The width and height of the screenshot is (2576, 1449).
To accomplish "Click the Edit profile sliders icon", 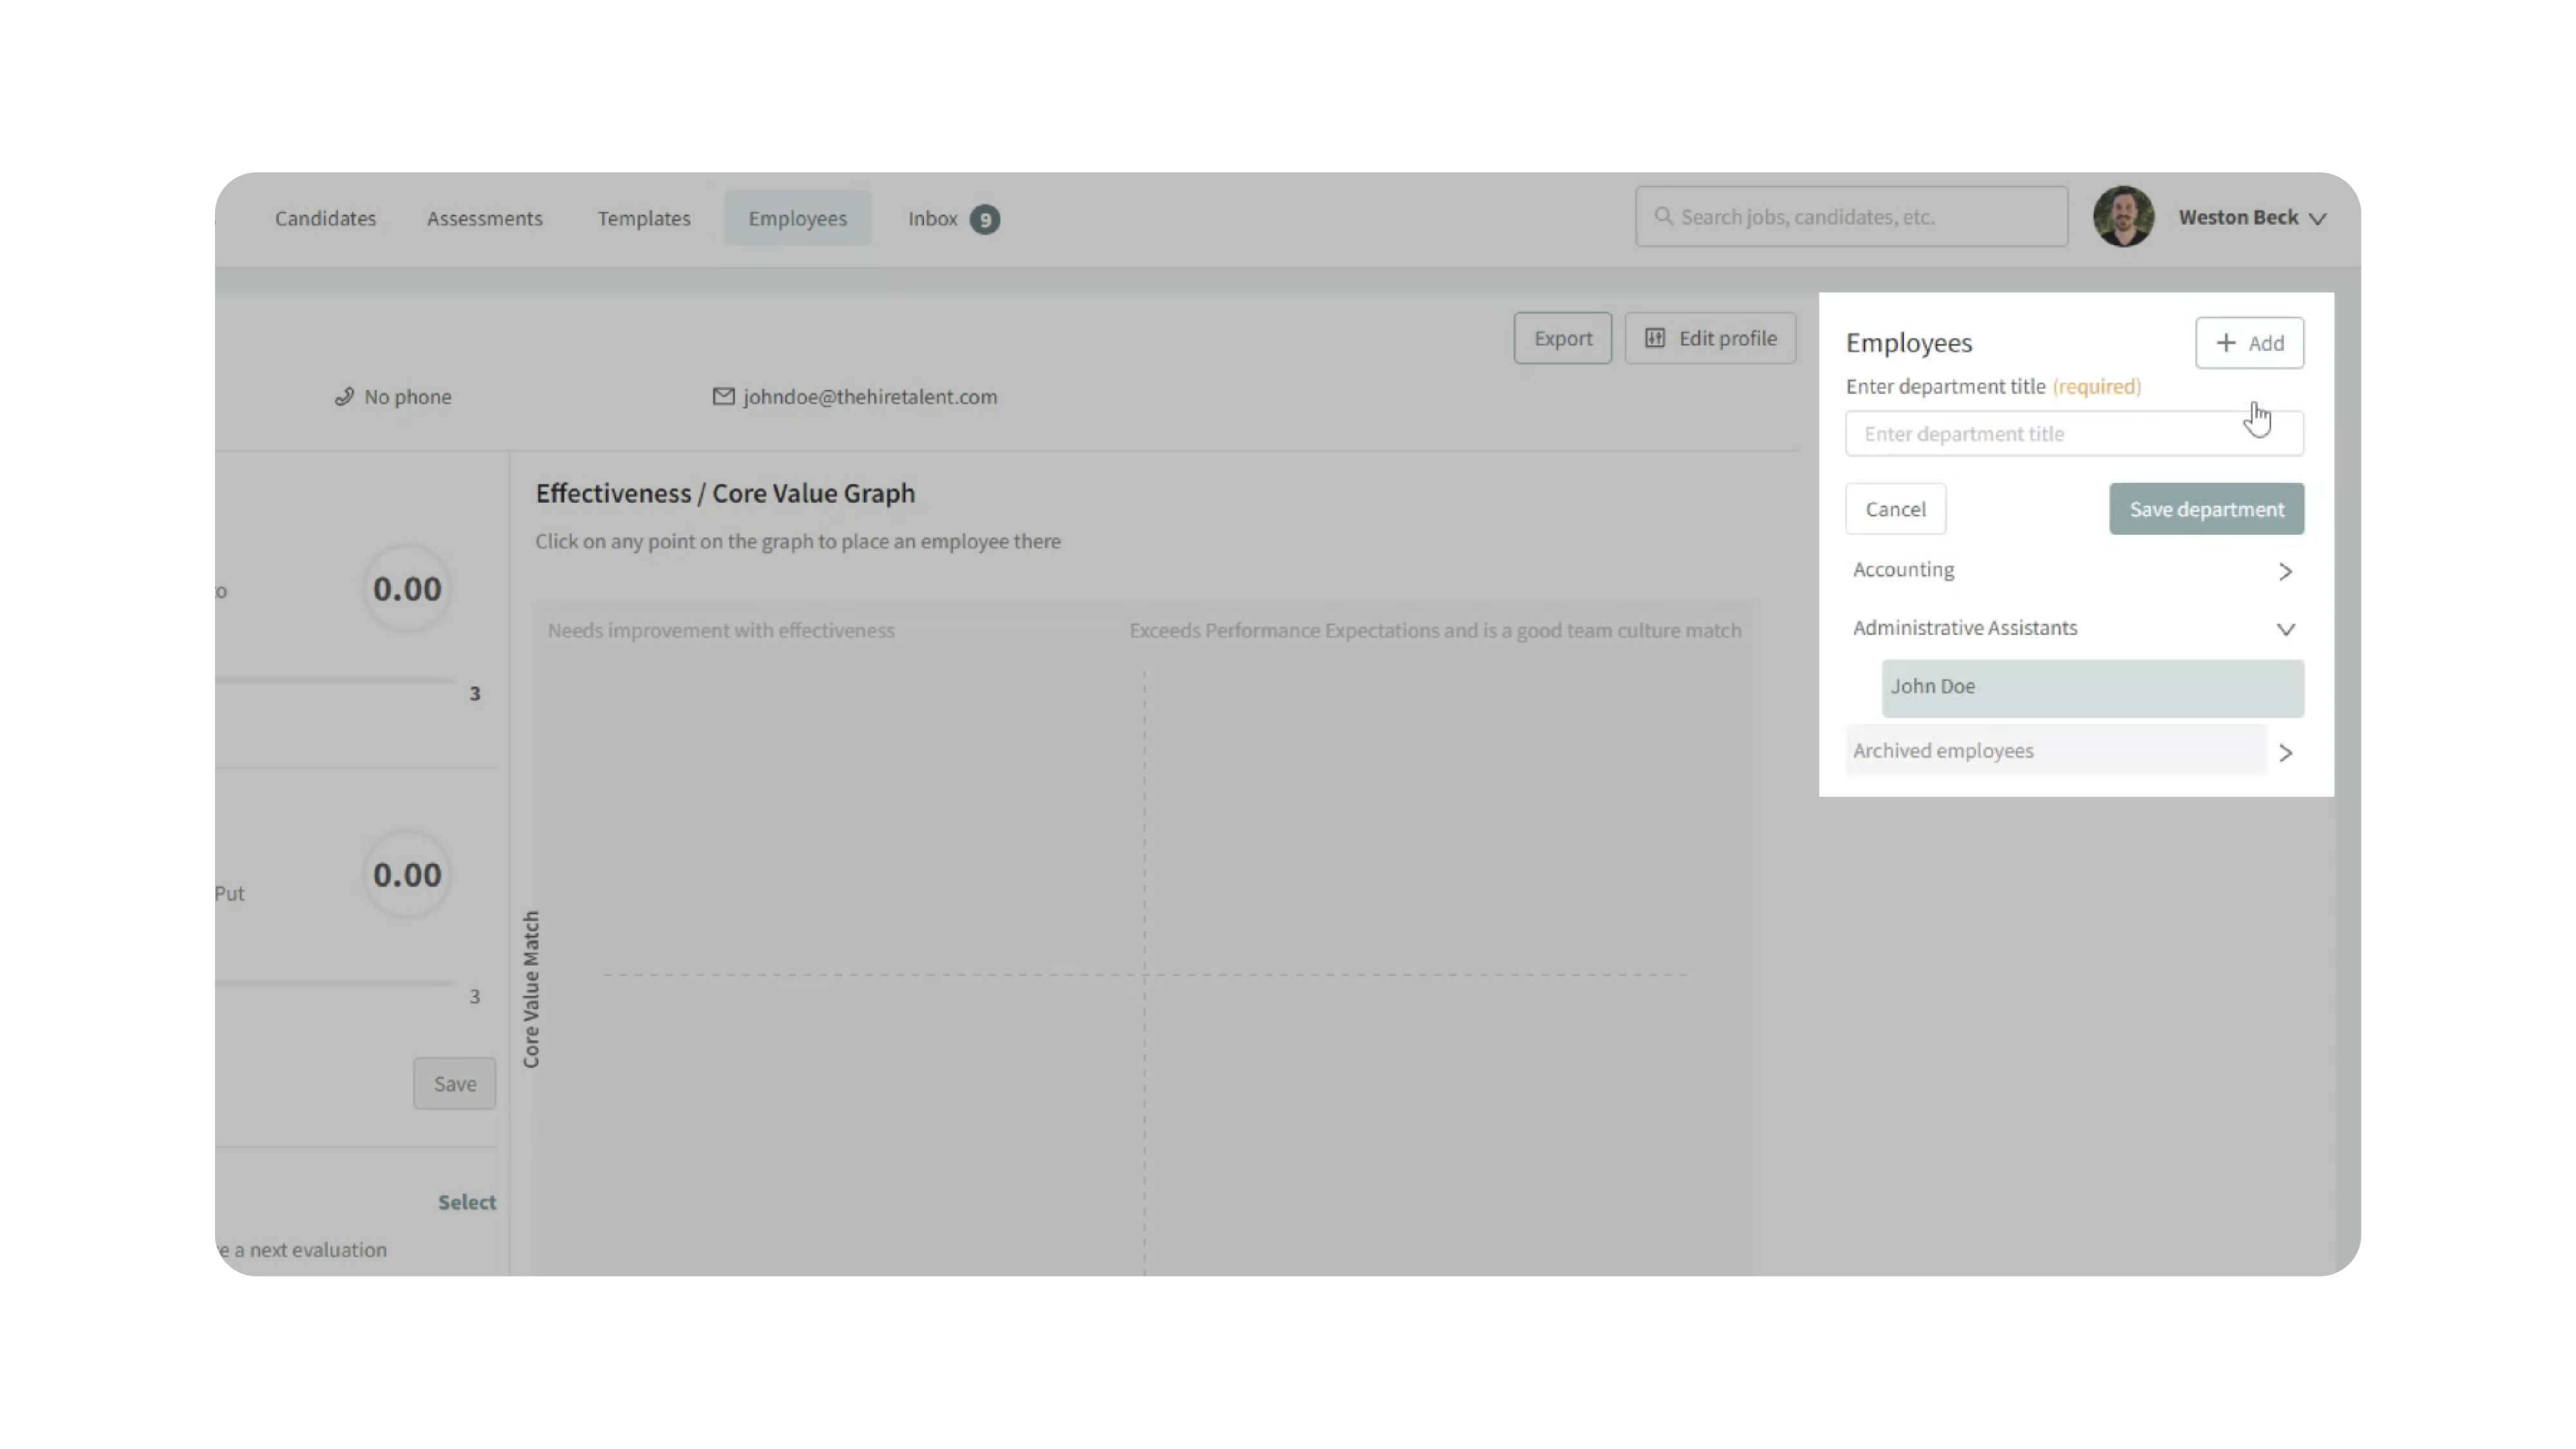I will (1655, 338).
